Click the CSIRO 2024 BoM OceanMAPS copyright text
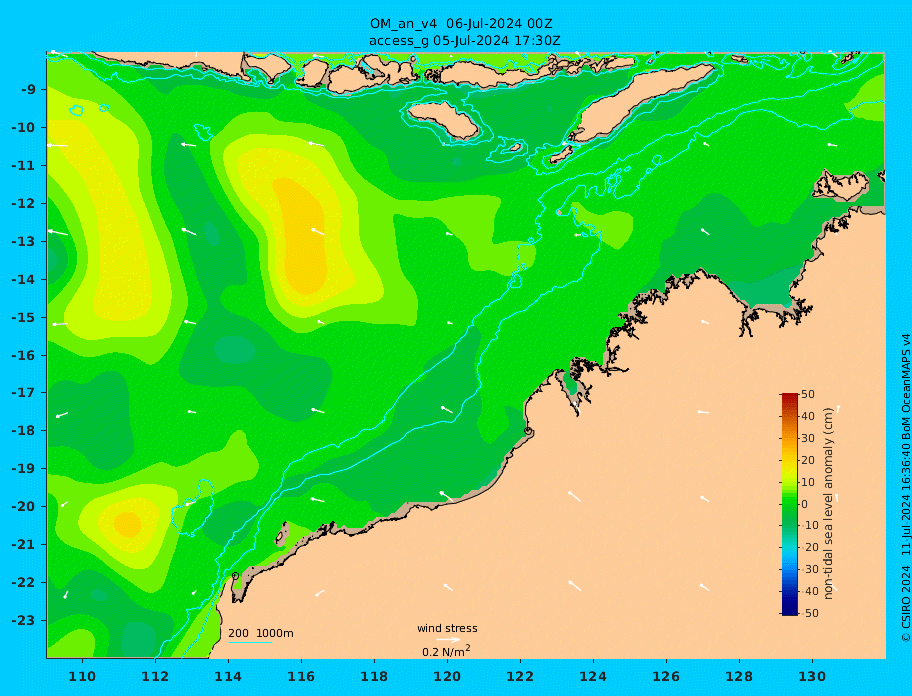The height and width of the screenshot is (696, 912). point(905,488)
